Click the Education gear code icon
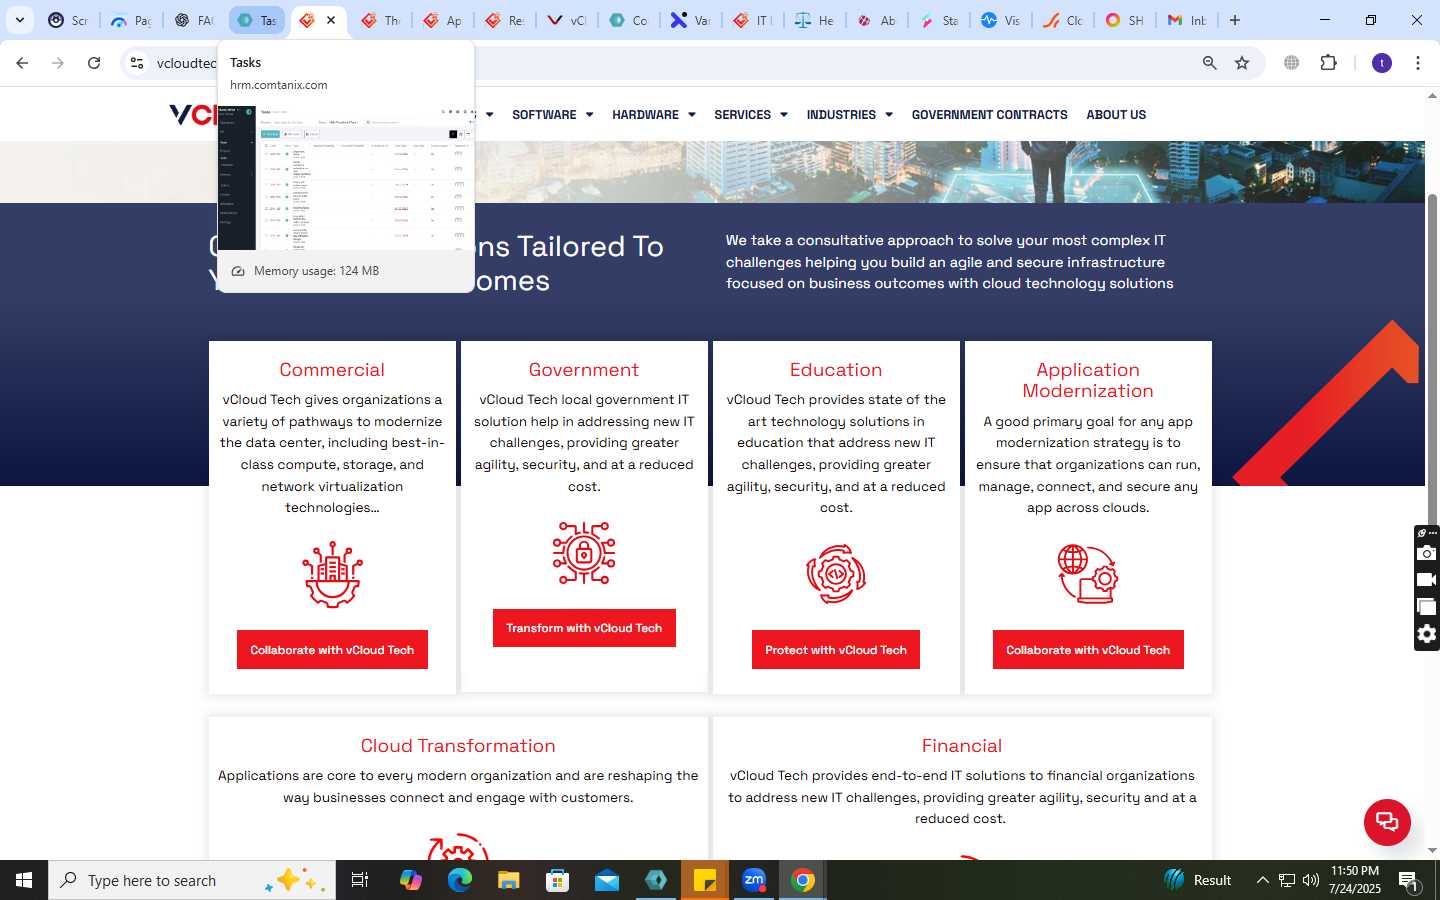 point(836,574)
